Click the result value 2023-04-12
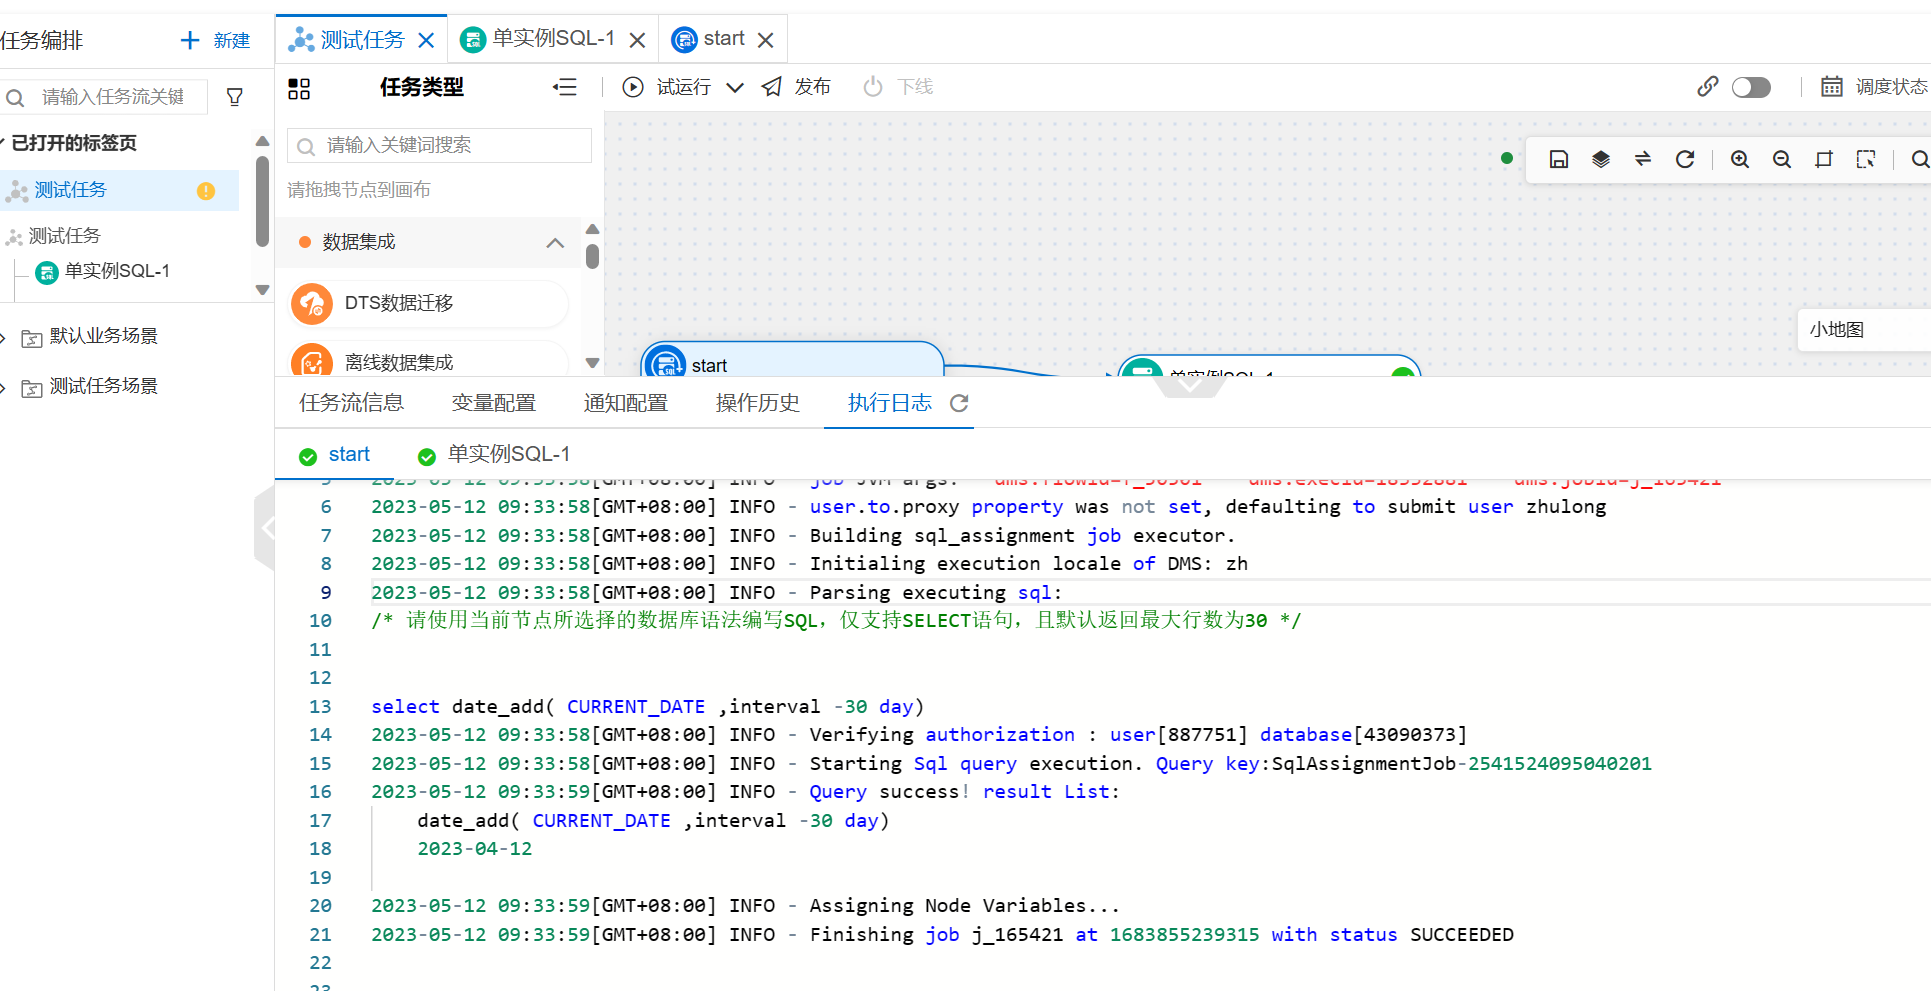Screen dimensions: 1931x991 (475, 849)
